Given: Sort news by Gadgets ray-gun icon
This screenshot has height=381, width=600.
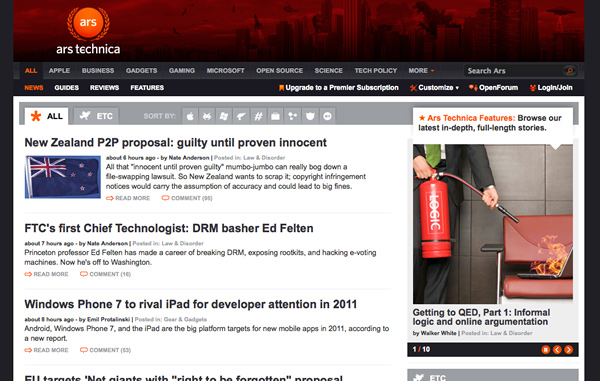Looking at the screenshot, I should 241,116.
